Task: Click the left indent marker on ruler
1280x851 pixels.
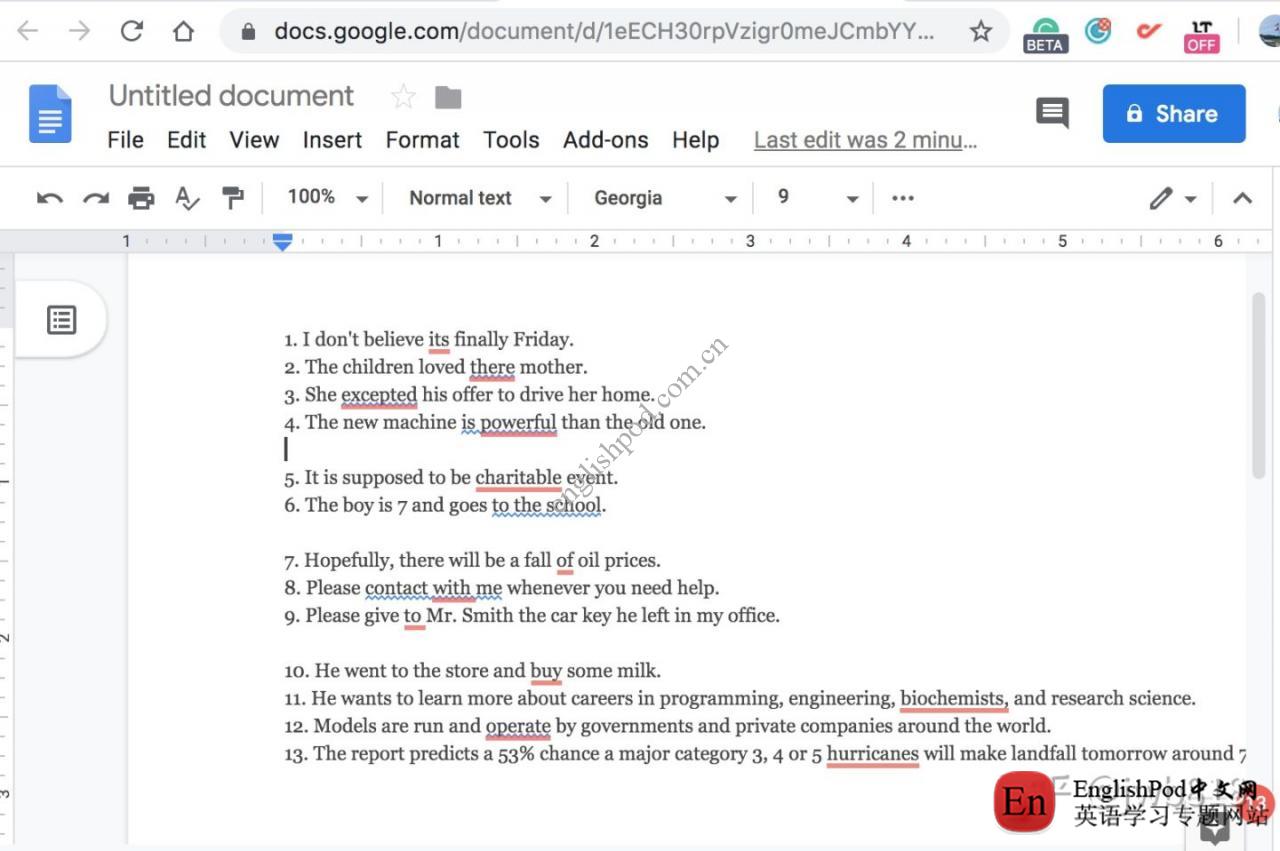Action: [283, 242]
